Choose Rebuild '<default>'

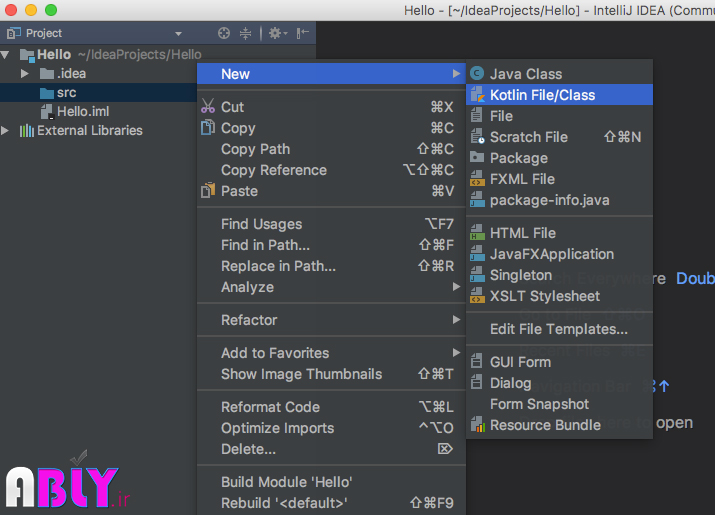pyautogui.click(x=332, y=503)
